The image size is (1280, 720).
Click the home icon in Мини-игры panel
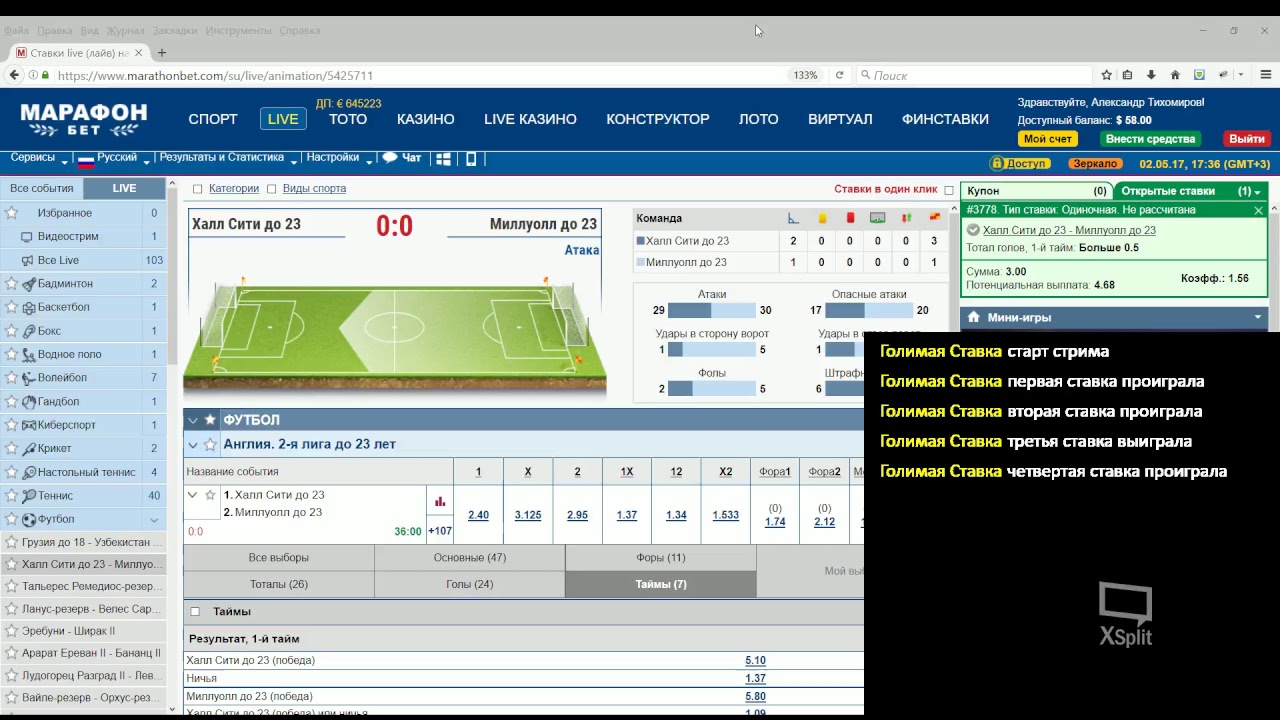point(973,317)
